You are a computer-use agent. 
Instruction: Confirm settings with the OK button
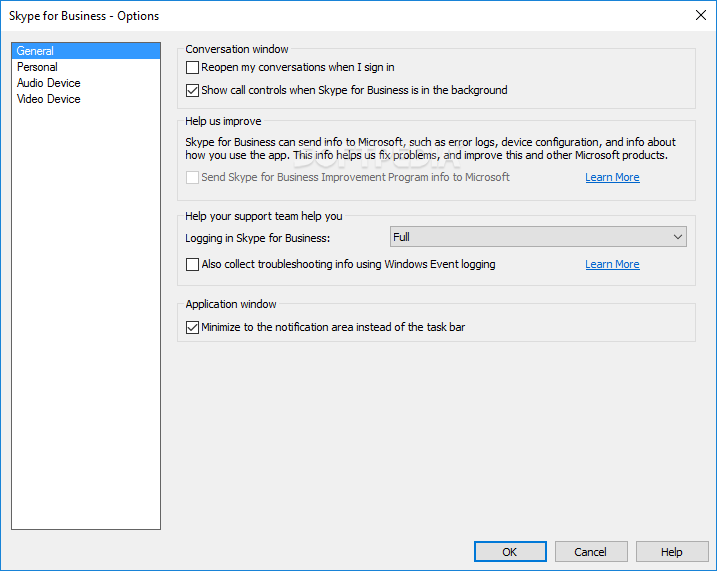coord(510,552)
